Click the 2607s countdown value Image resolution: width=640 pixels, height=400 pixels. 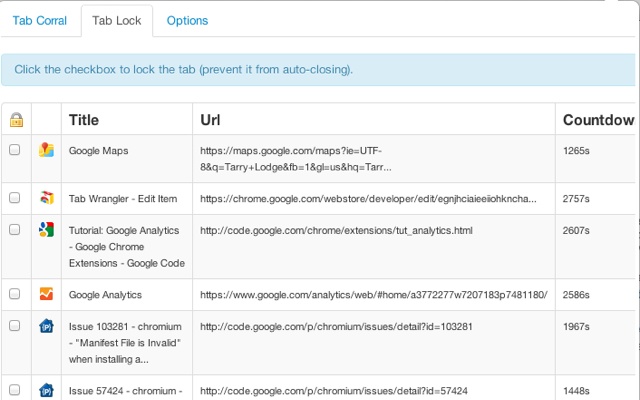click(x=576, y=231)
